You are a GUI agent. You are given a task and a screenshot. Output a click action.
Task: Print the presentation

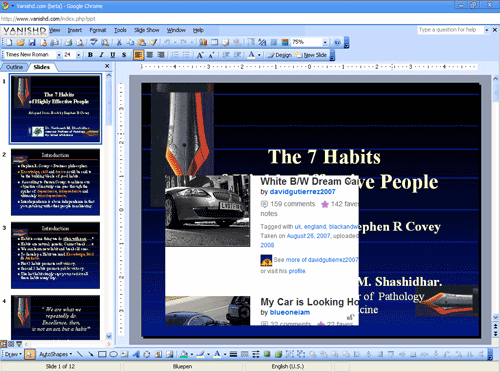coord(68,42)
